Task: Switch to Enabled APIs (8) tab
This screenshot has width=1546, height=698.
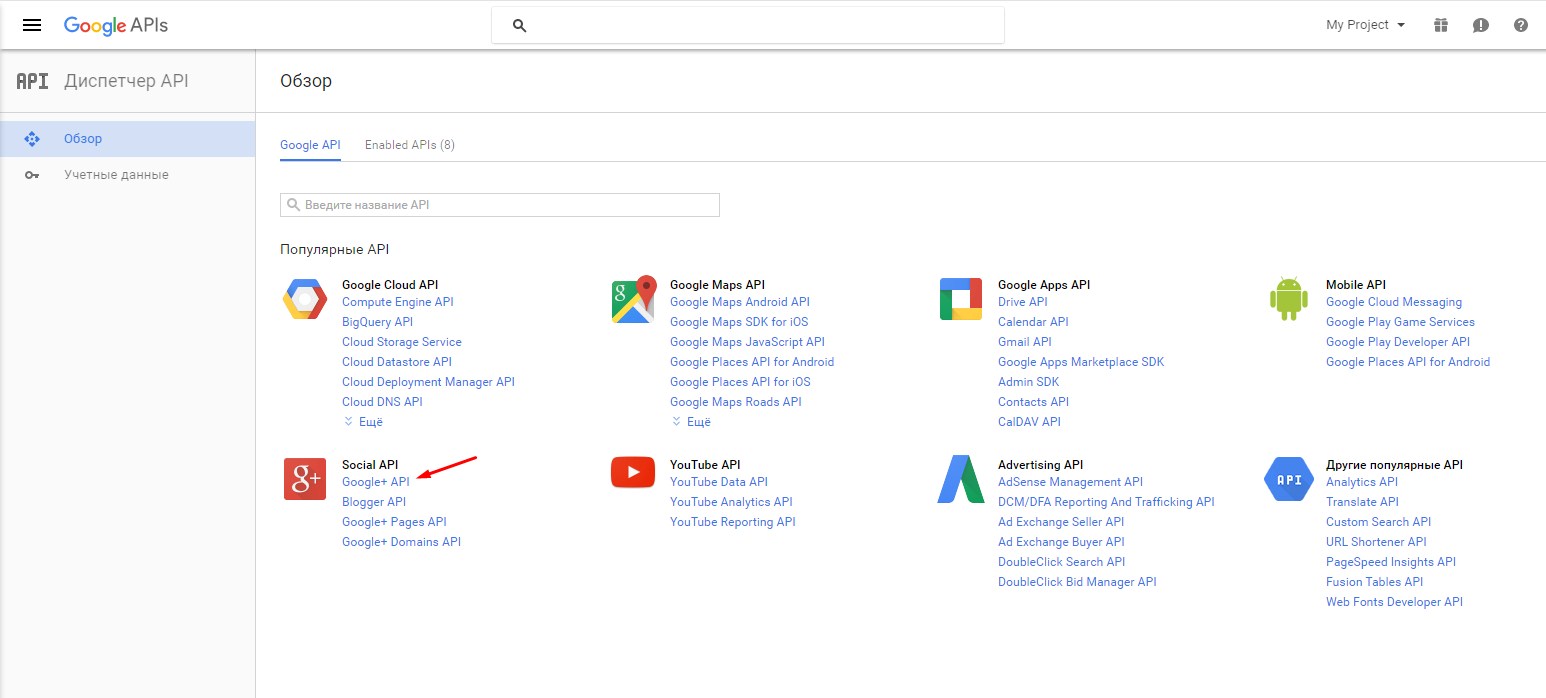Action: point(410,145)
